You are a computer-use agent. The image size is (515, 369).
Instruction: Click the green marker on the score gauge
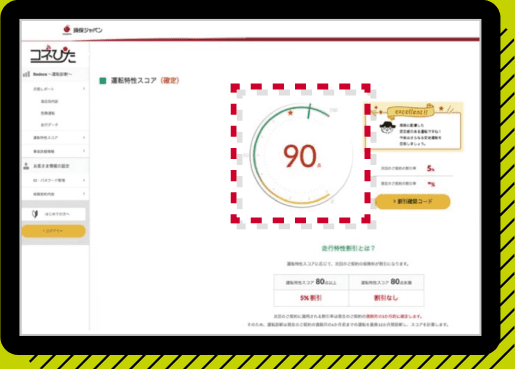[x=309, y=111]
